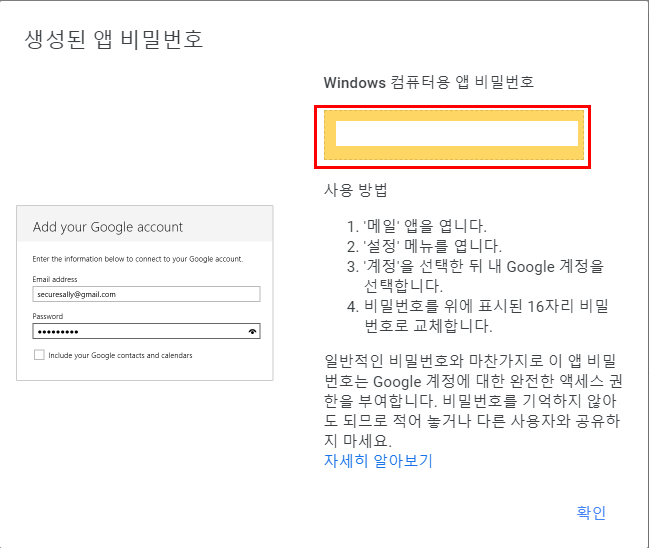Viewport: 649px width, 548px height.
Task: Click the warning paragraph about 완전한 액세스 권한
Action: [473, 401]
